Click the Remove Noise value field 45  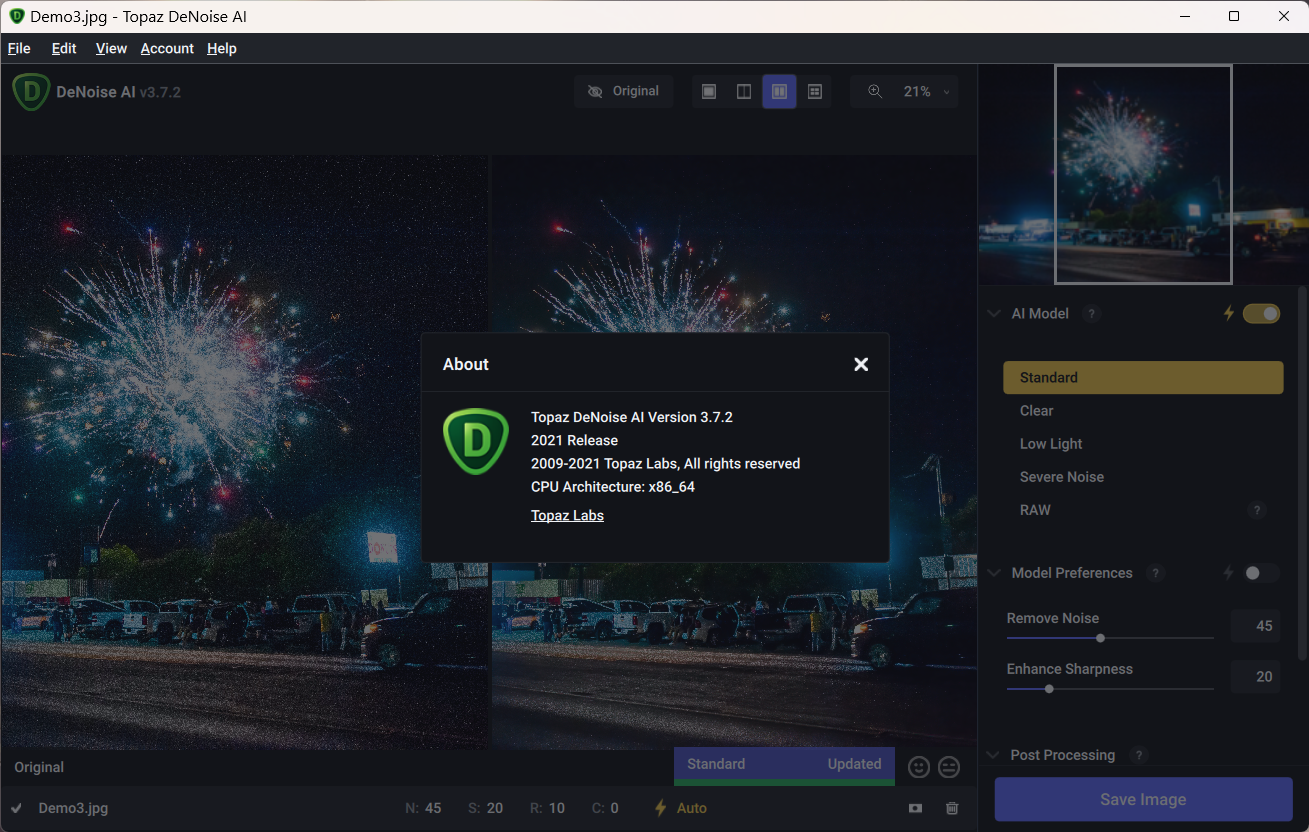(1256, 626)
